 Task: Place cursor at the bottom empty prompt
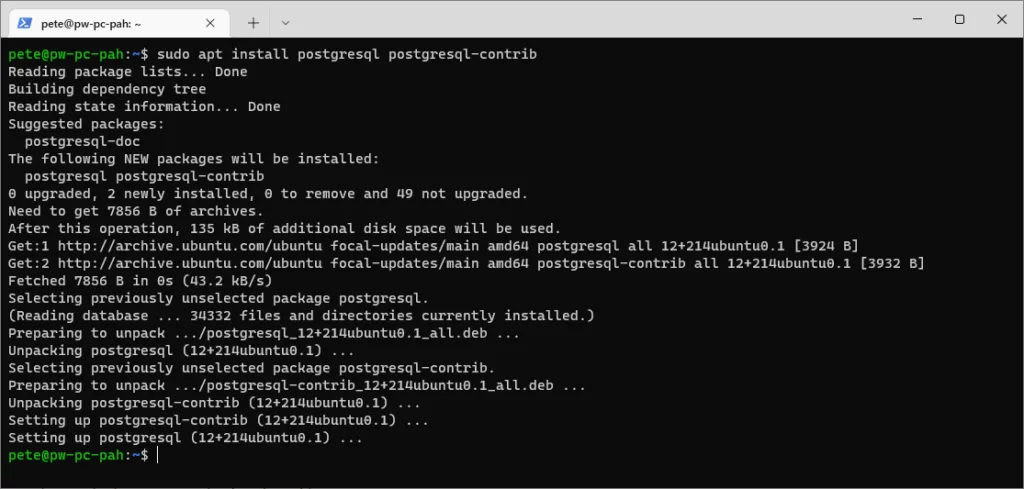158,455
